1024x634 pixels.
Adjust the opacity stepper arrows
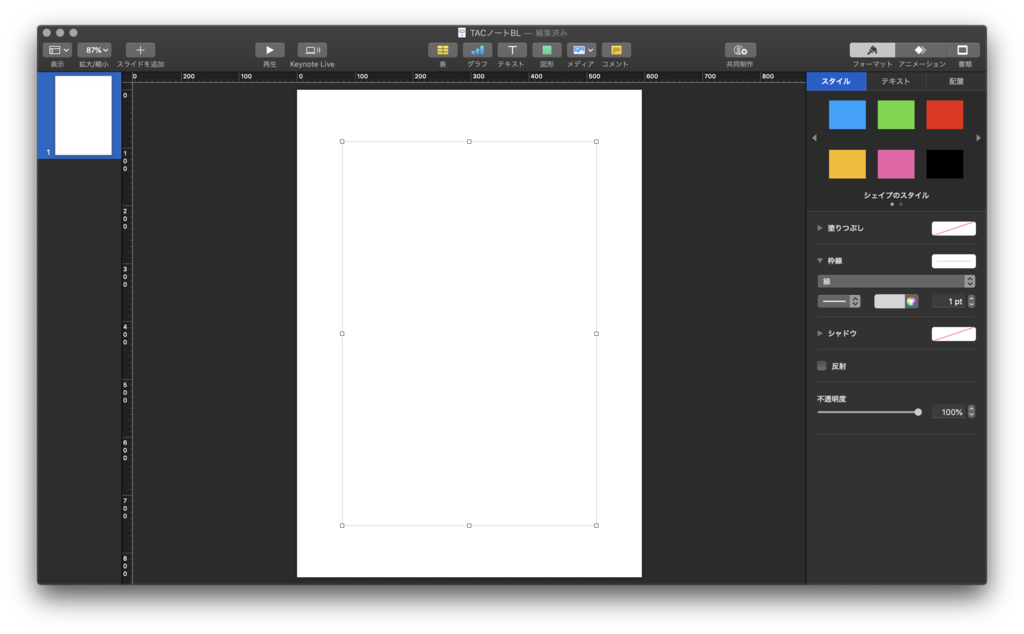click(971, 412)
